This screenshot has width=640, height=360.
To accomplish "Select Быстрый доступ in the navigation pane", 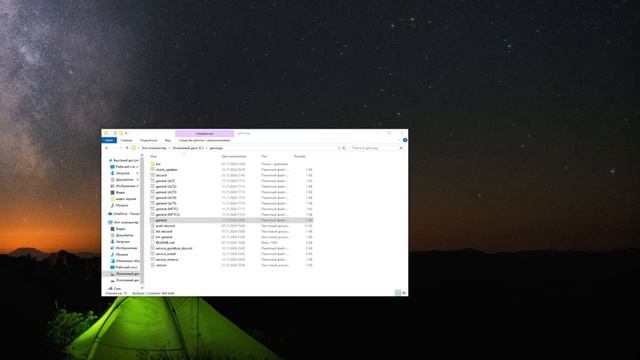I will (125, 160).
